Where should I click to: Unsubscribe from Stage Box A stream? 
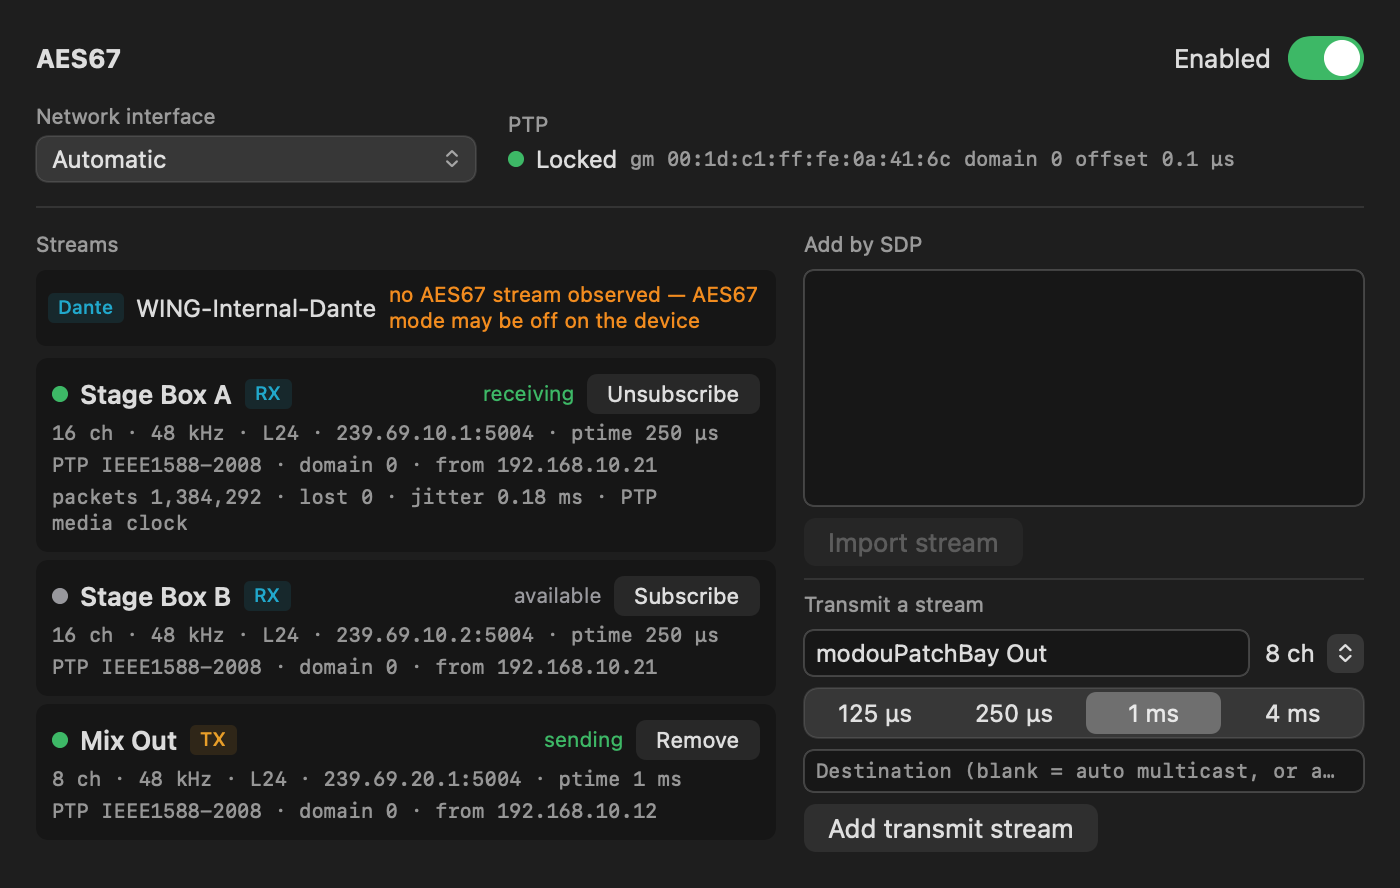(x=673, y=394)
